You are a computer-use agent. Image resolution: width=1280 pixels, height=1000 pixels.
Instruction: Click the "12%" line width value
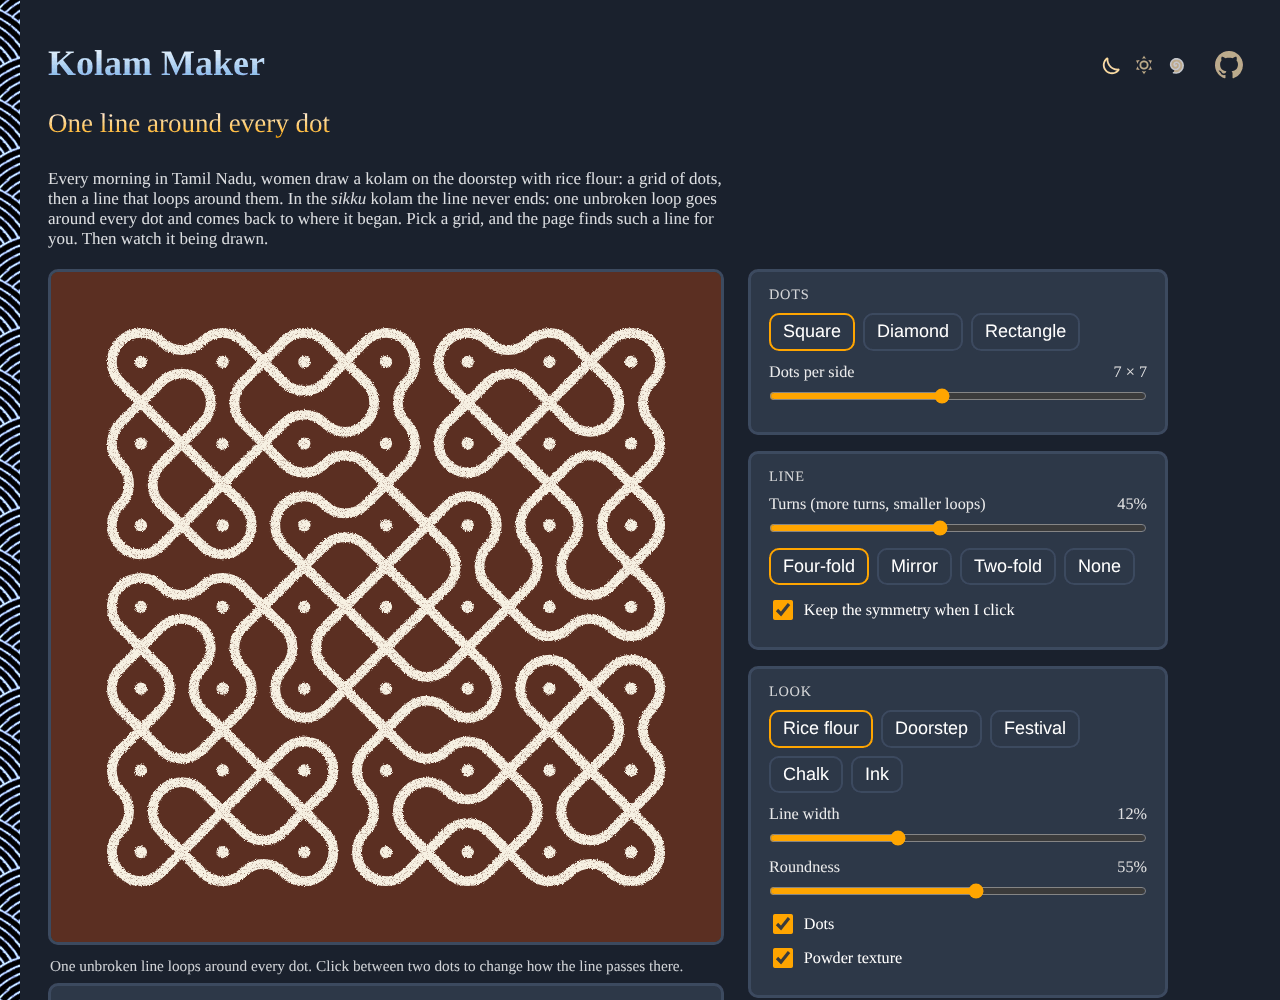tap(1132, 814)
